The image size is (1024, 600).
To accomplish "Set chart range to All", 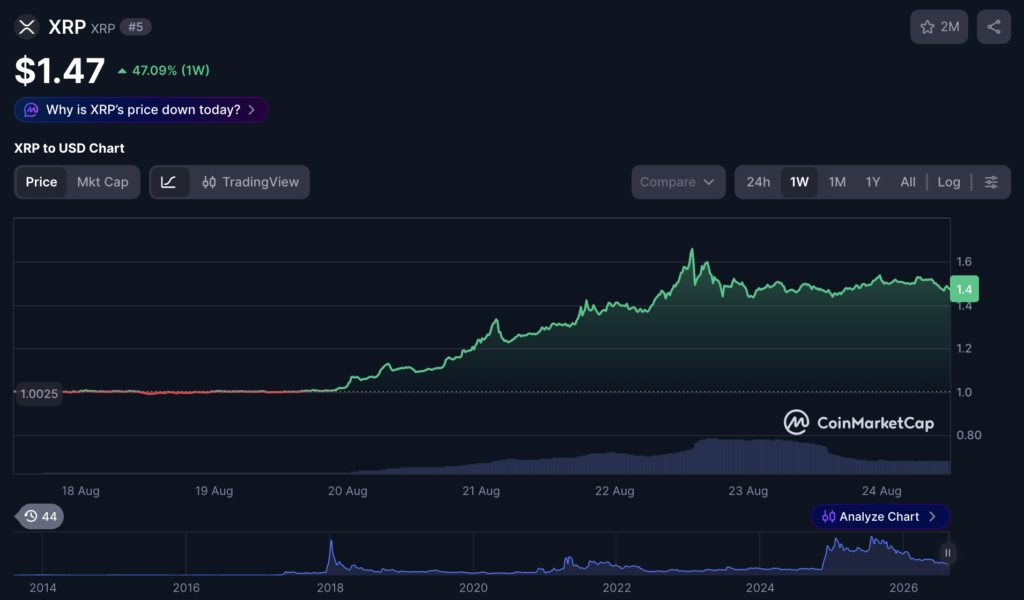I will (x=908, y=182).
